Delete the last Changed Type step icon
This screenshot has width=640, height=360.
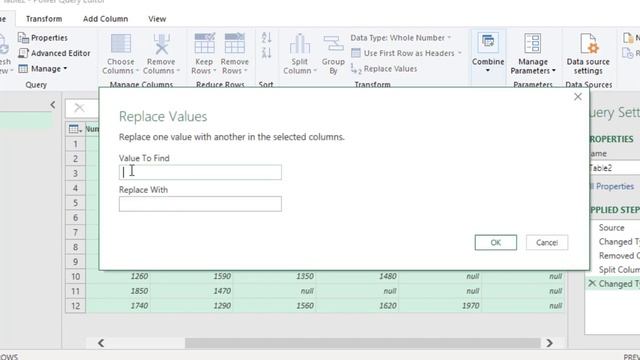(x=592, y=283)
